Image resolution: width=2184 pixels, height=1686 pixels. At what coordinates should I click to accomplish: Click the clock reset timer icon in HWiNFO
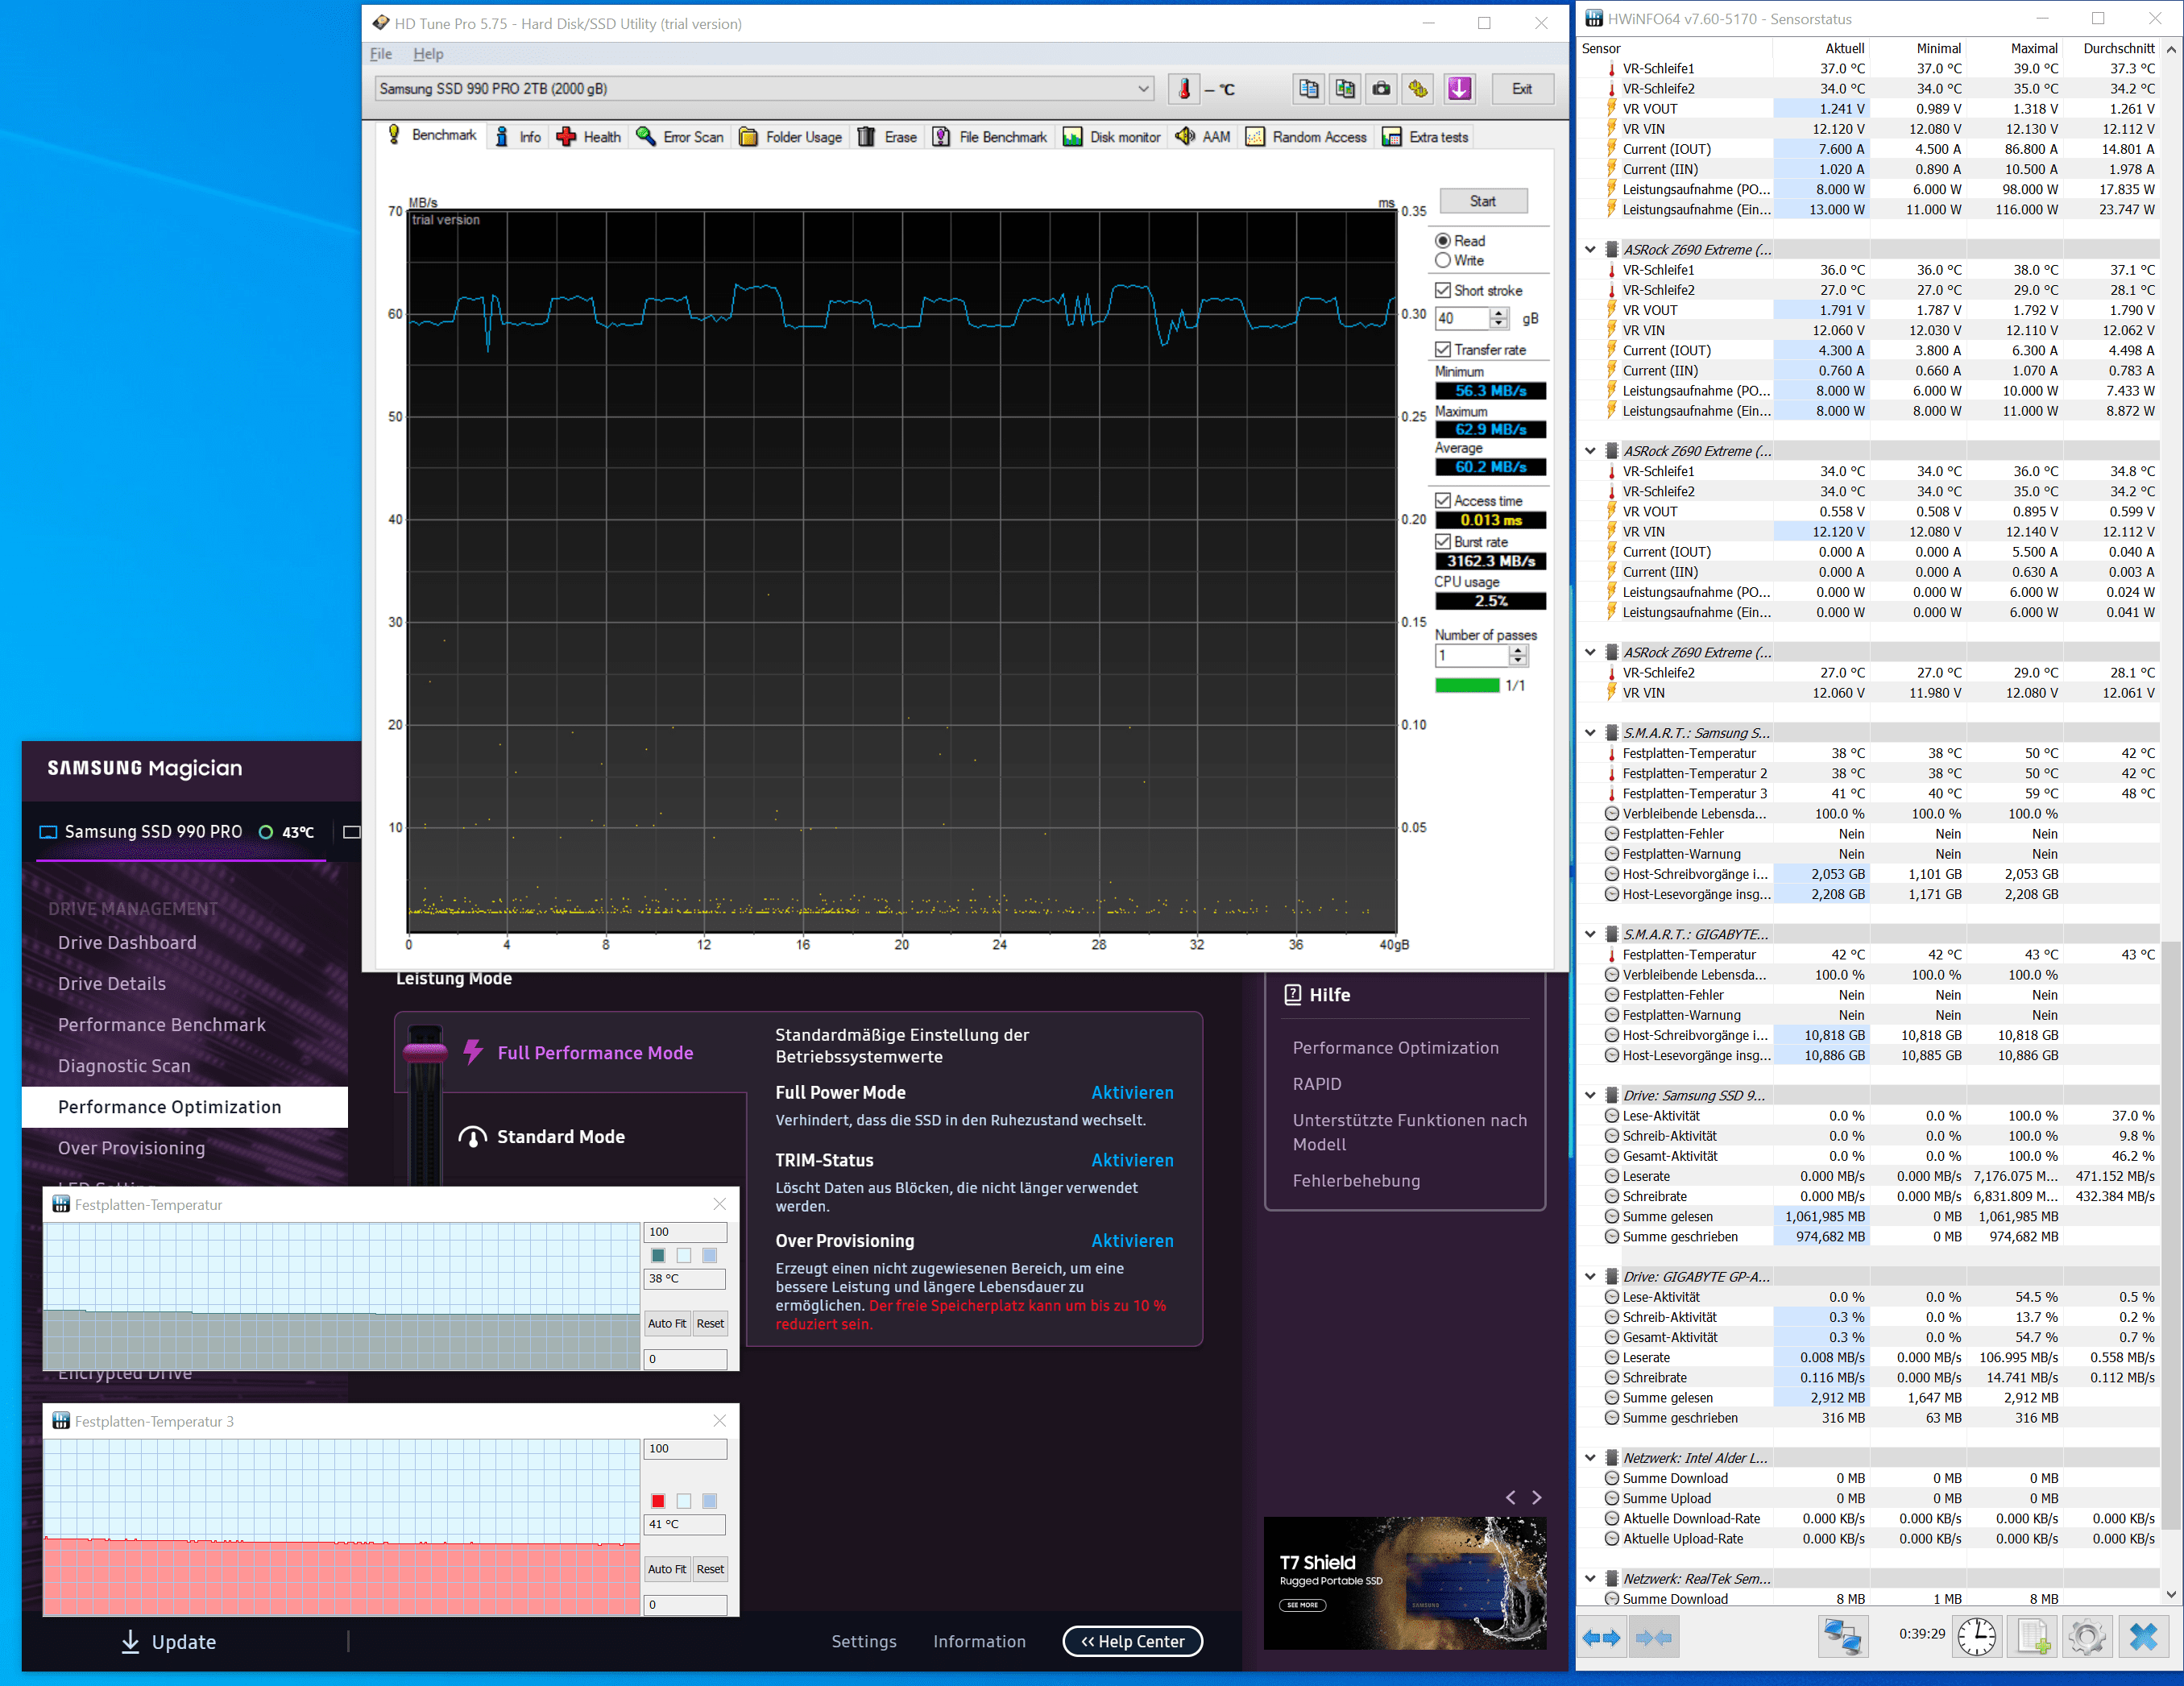1976,1637
